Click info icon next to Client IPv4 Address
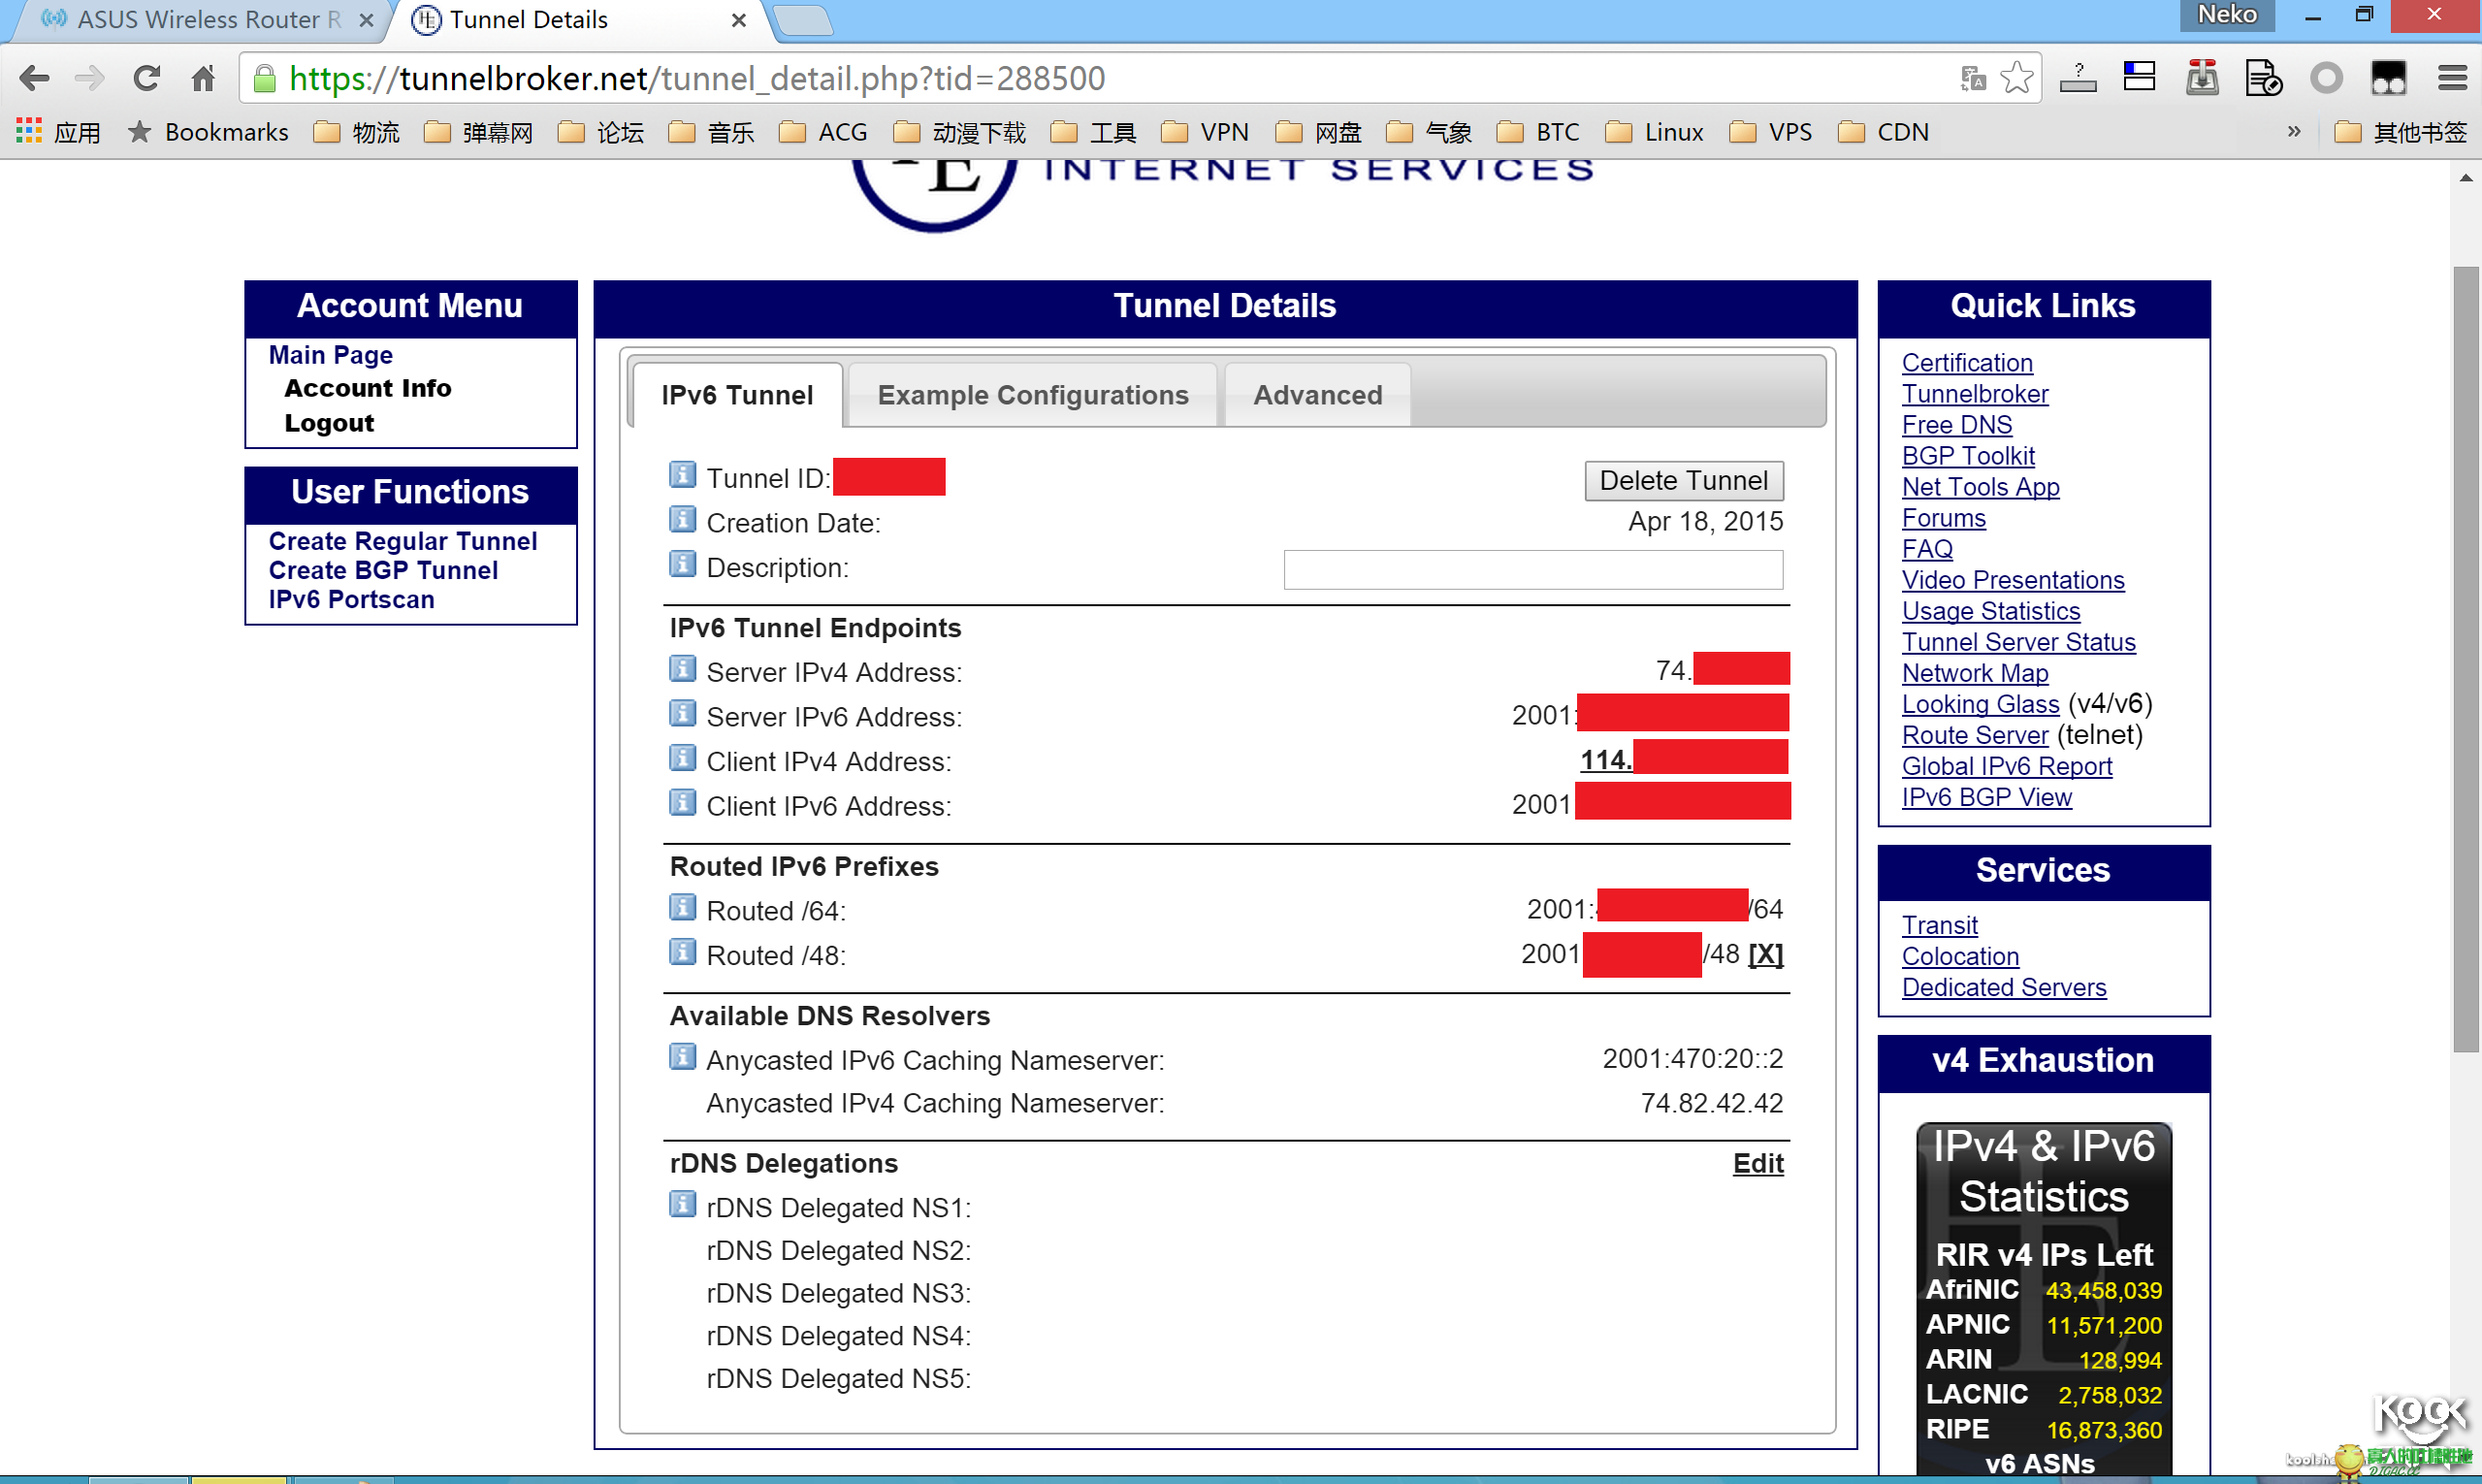The image size is (2482, 1484). 682,758
